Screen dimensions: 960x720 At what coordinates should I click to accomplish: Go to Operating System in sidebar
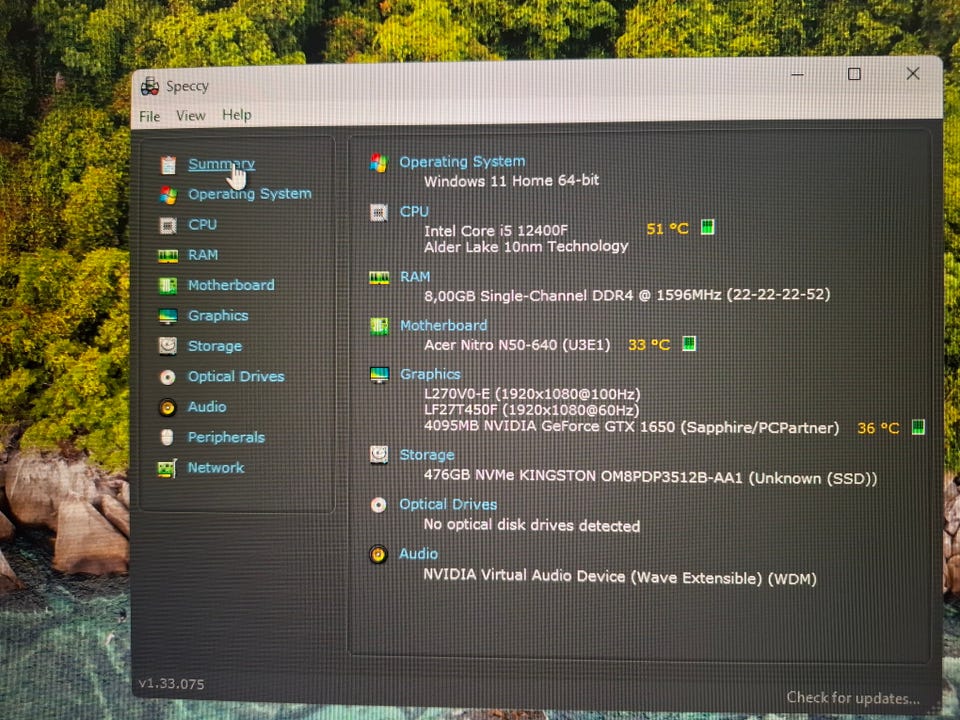click(250, 193)
